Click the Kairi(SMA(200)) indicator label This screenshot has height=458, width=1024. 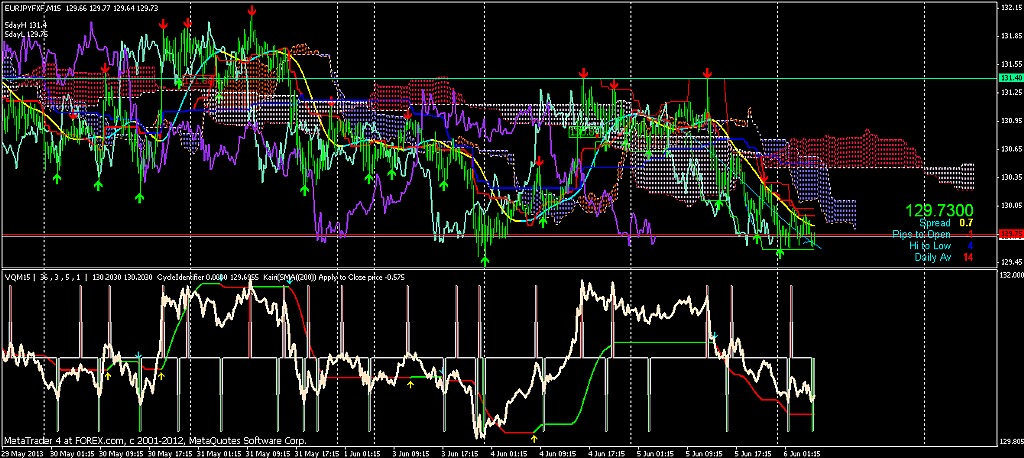tap(289, 277)
